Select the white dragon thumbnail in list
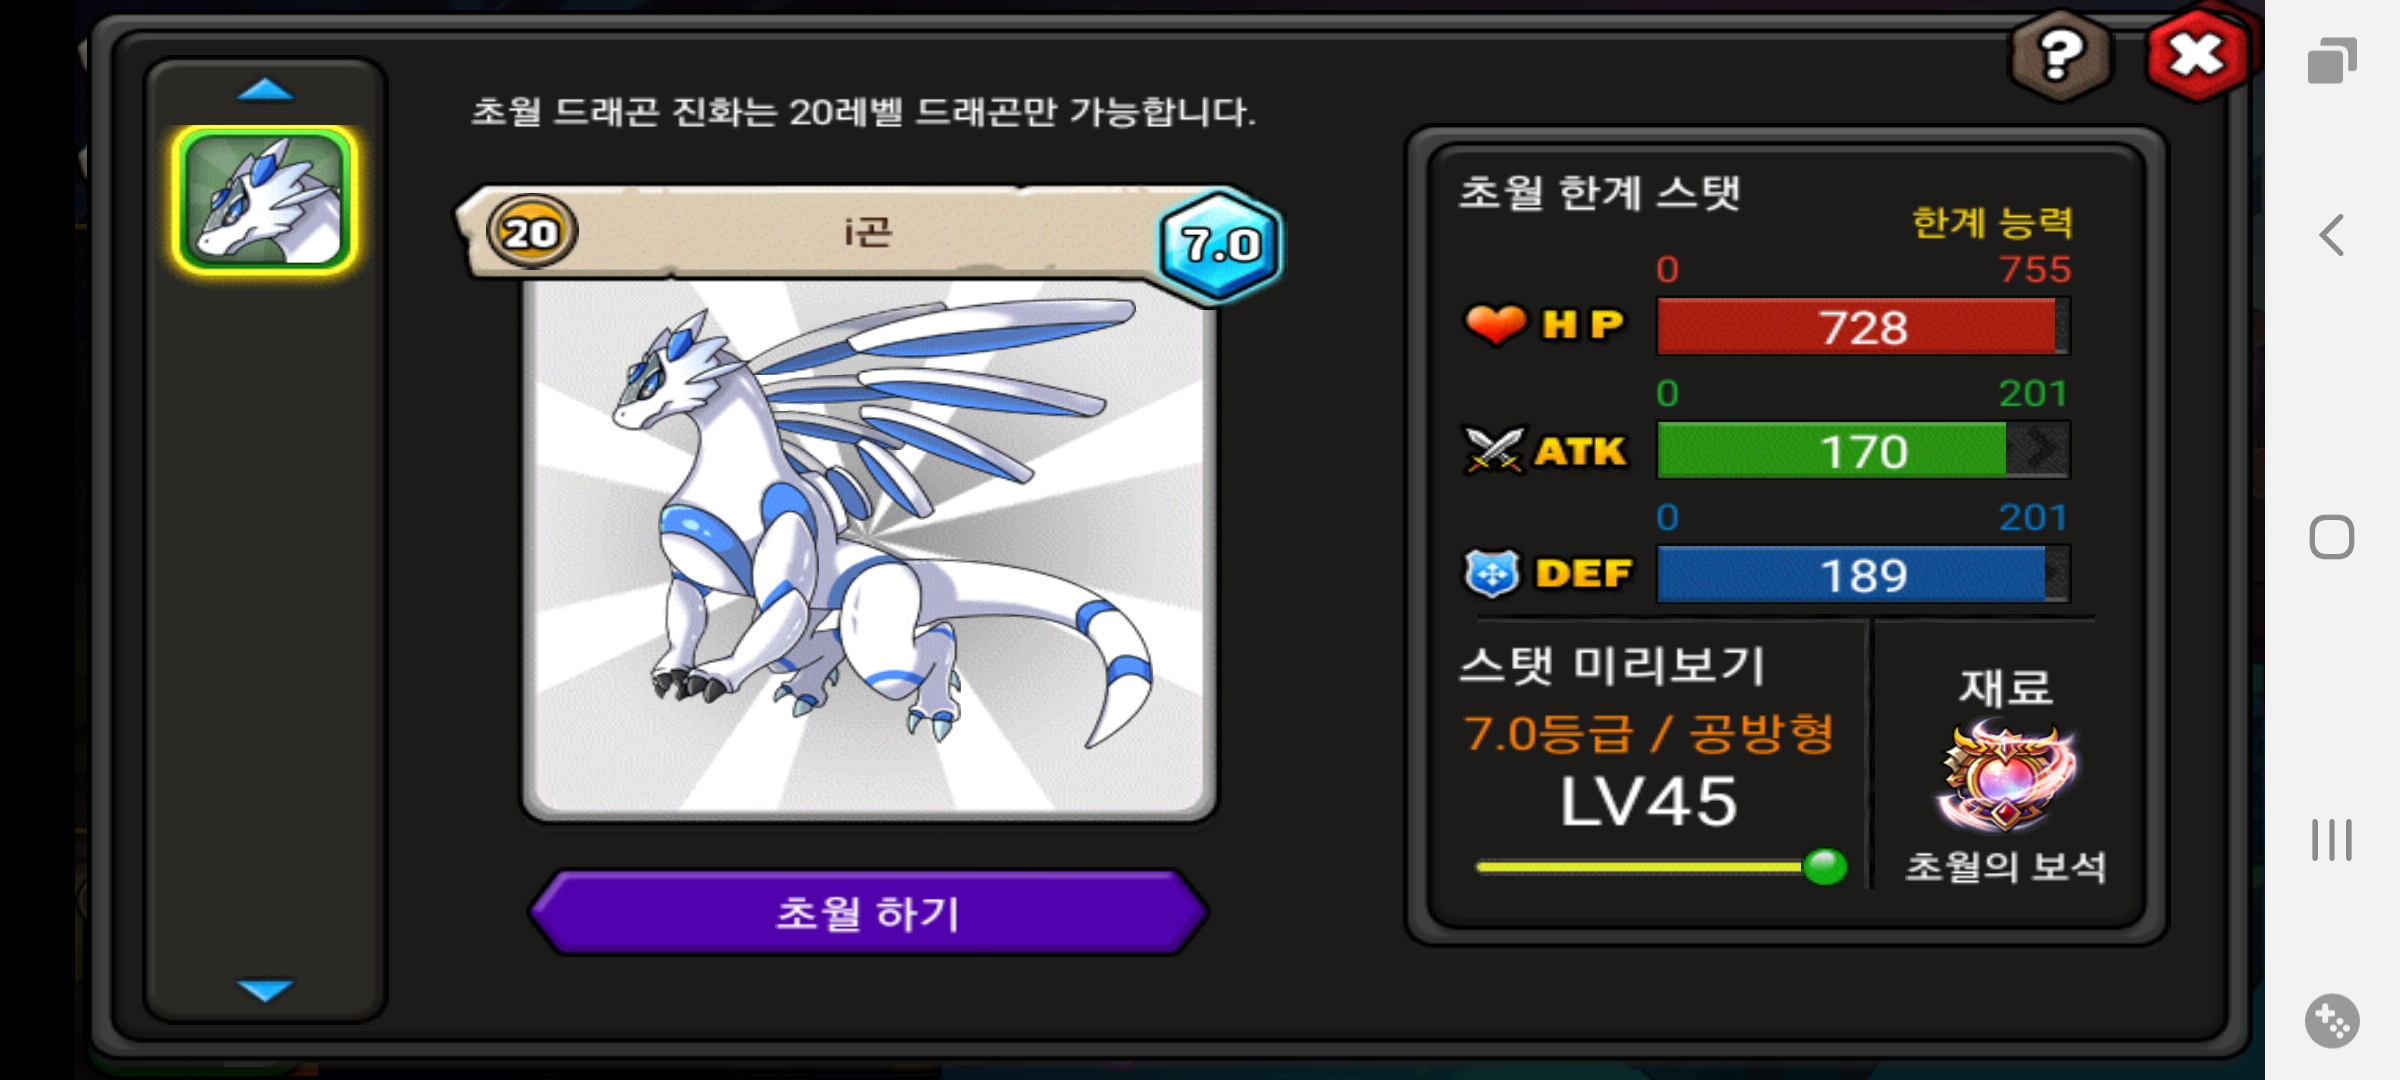 (x=265, y=200)
